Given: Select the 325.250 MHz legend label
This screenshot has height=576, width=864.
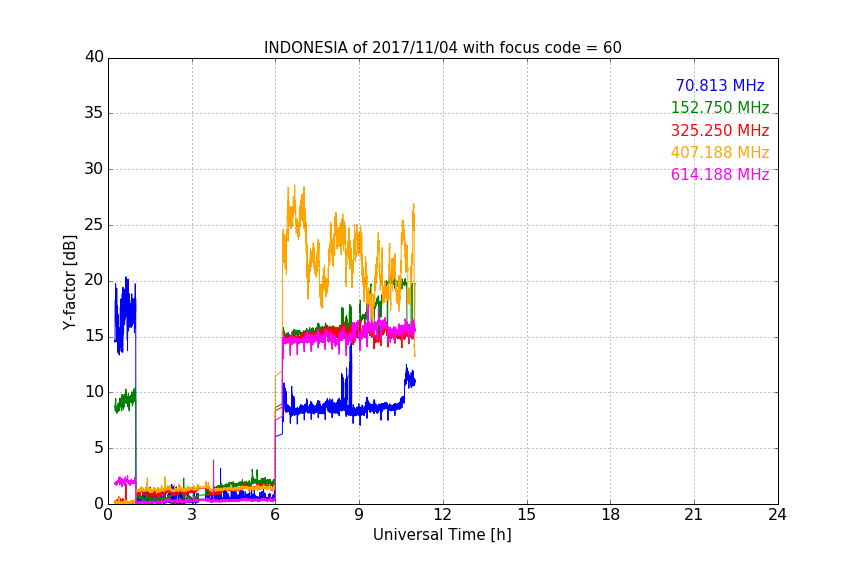Looking at the screenshot, I should (720, 130).
